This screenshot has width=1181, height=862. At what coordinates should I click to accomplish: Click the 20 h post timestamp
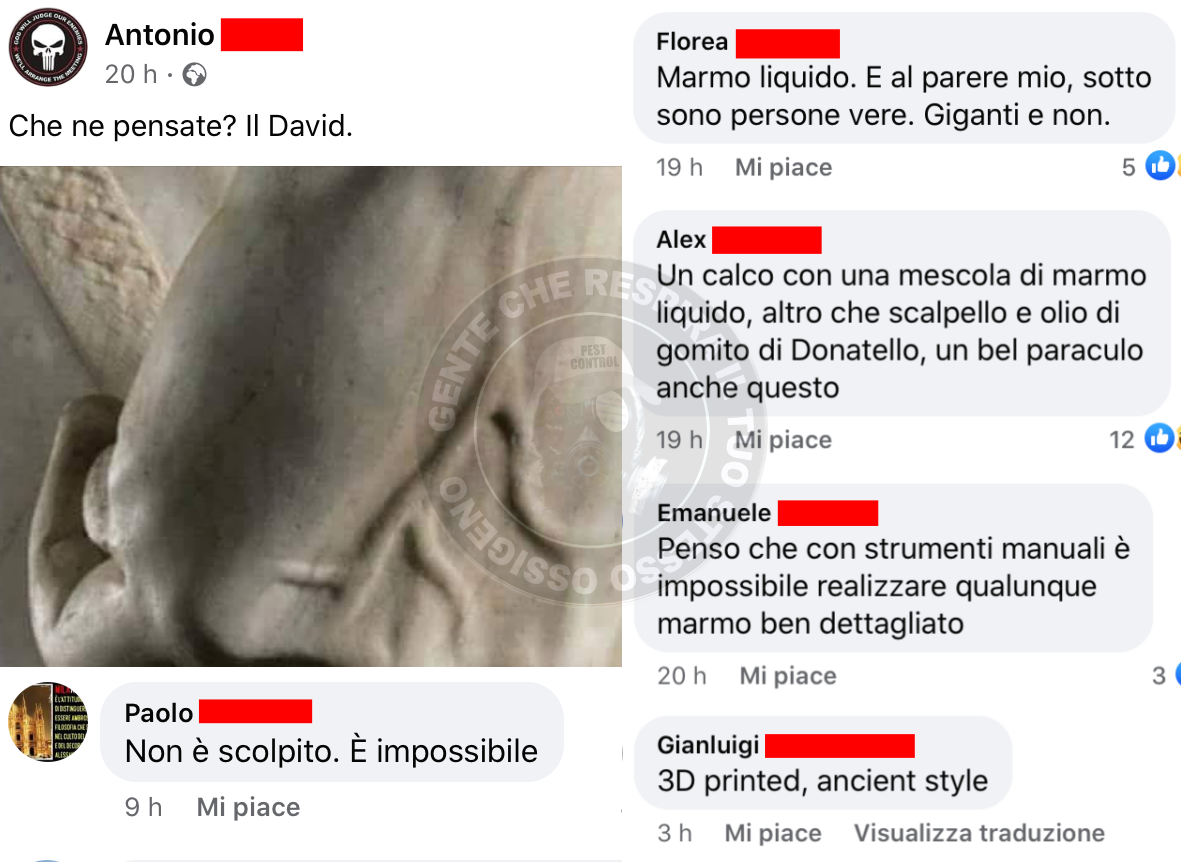point(131,75)
